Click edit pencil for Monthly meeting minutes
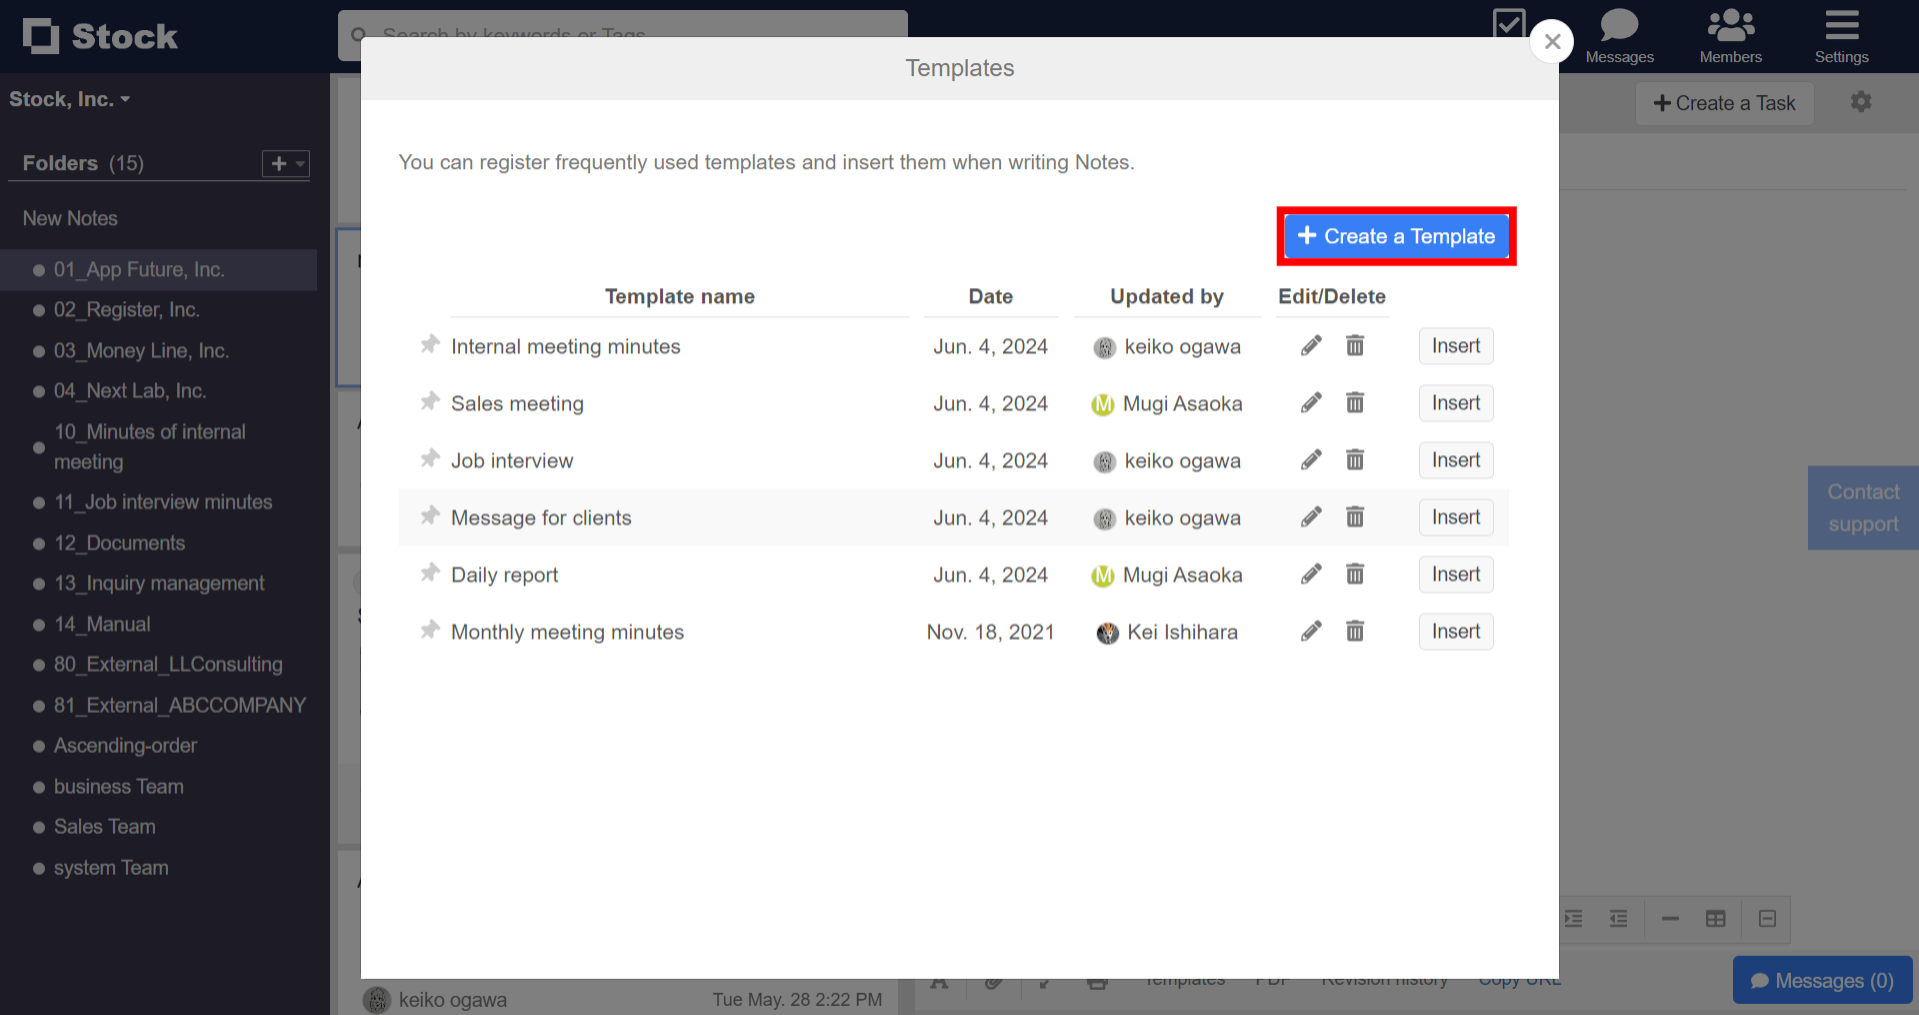The height and width of the screenshot is (1015, 1919). click(1311, 631)
